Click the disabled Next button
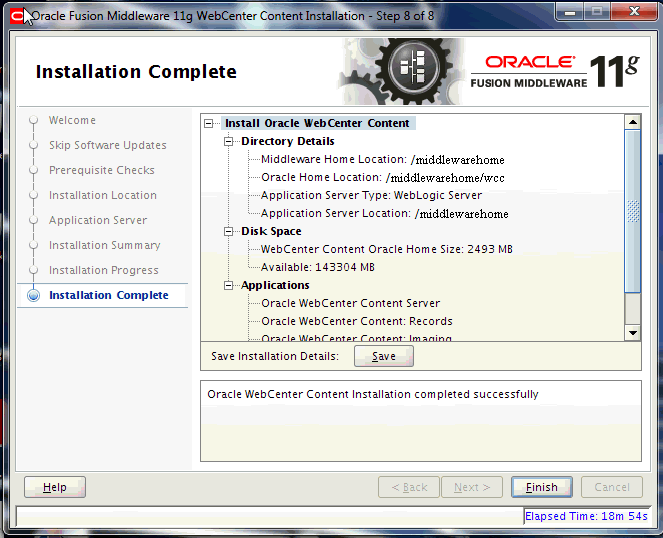Viewport: 663px width, 538px height. pyautogui.click(x=472, y=487)
